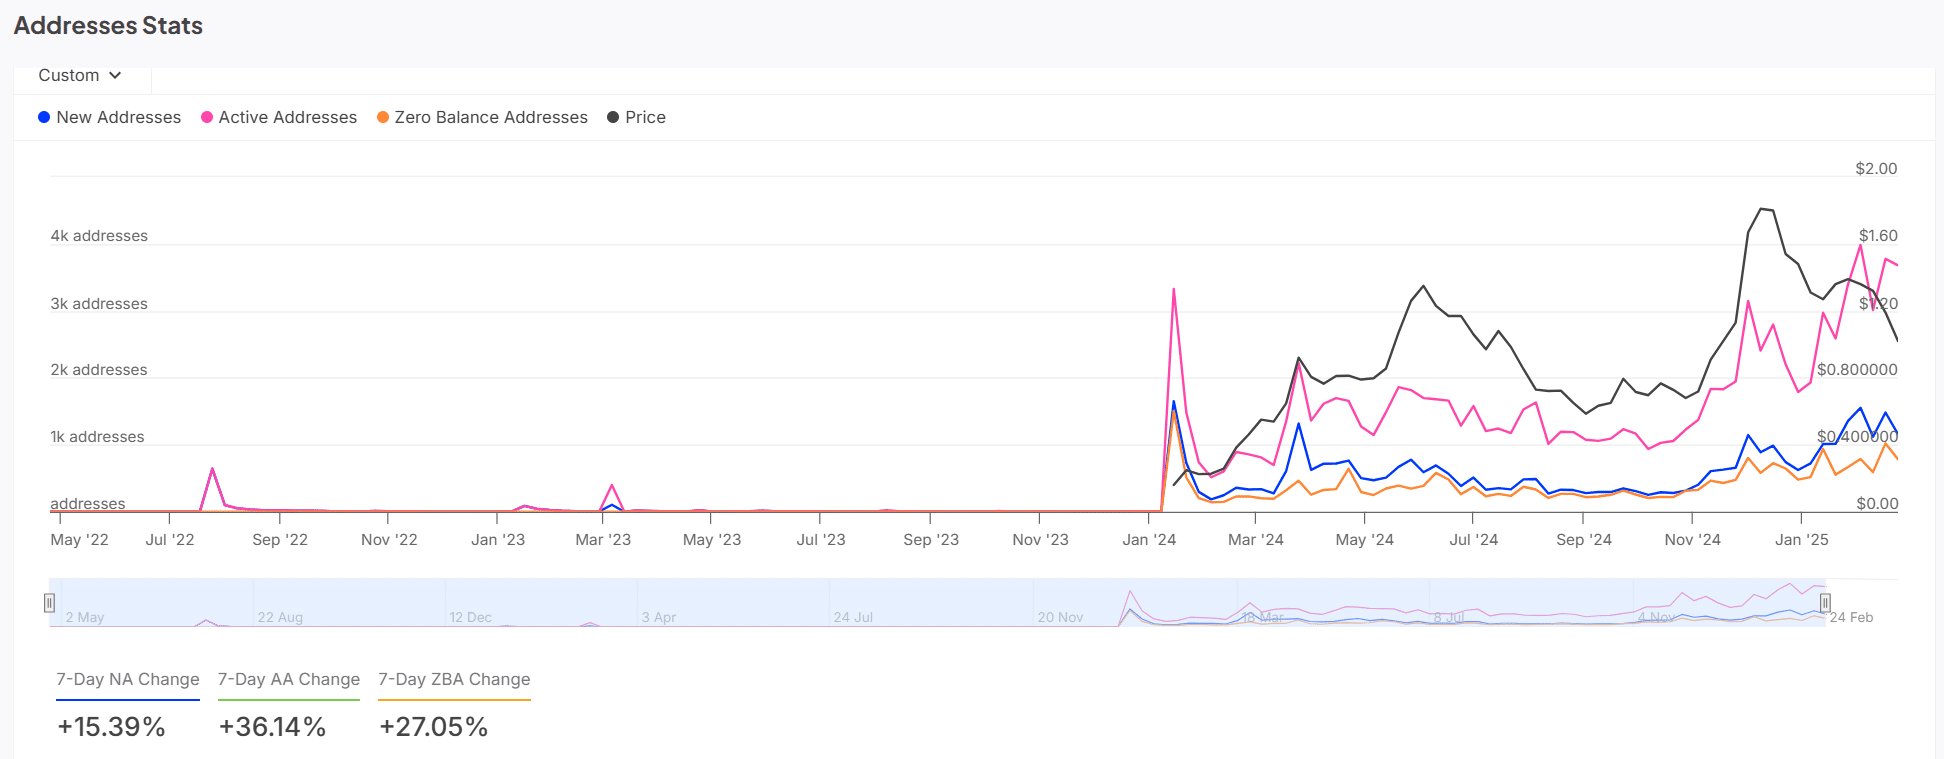Click the 20 Nov marker in navigator

(1060, 617)
